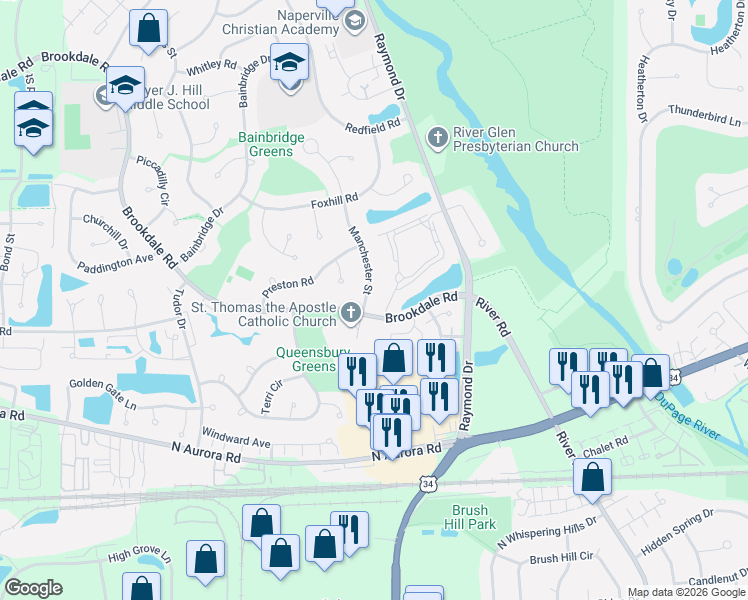Select the River Glen Presbyterian Church pin
Image resolution: width=748 pixels, height=600 pixels.
coord(438,139)
